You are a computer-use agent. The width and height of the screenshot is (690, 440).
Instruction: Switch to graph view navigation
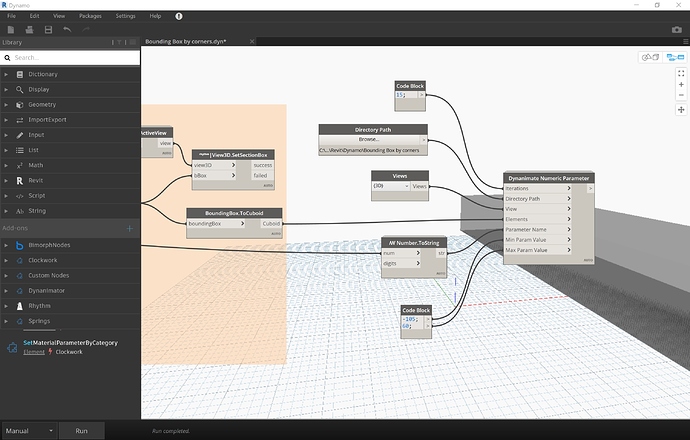[x=675, y=57]
